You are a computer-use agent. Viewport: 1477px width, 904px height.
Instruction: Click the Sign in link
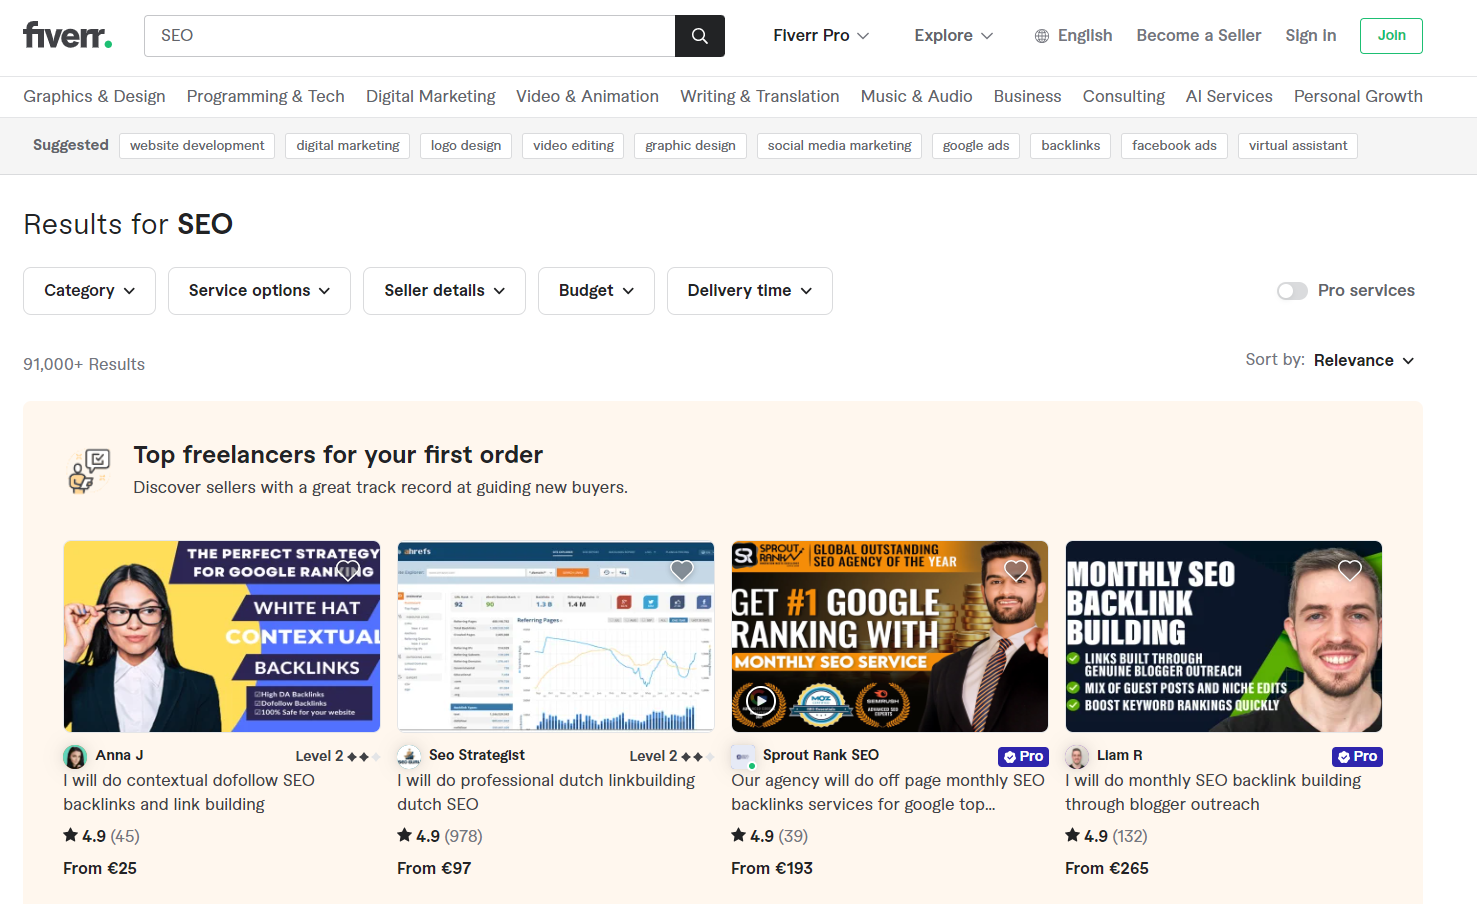pos(1310,36)
